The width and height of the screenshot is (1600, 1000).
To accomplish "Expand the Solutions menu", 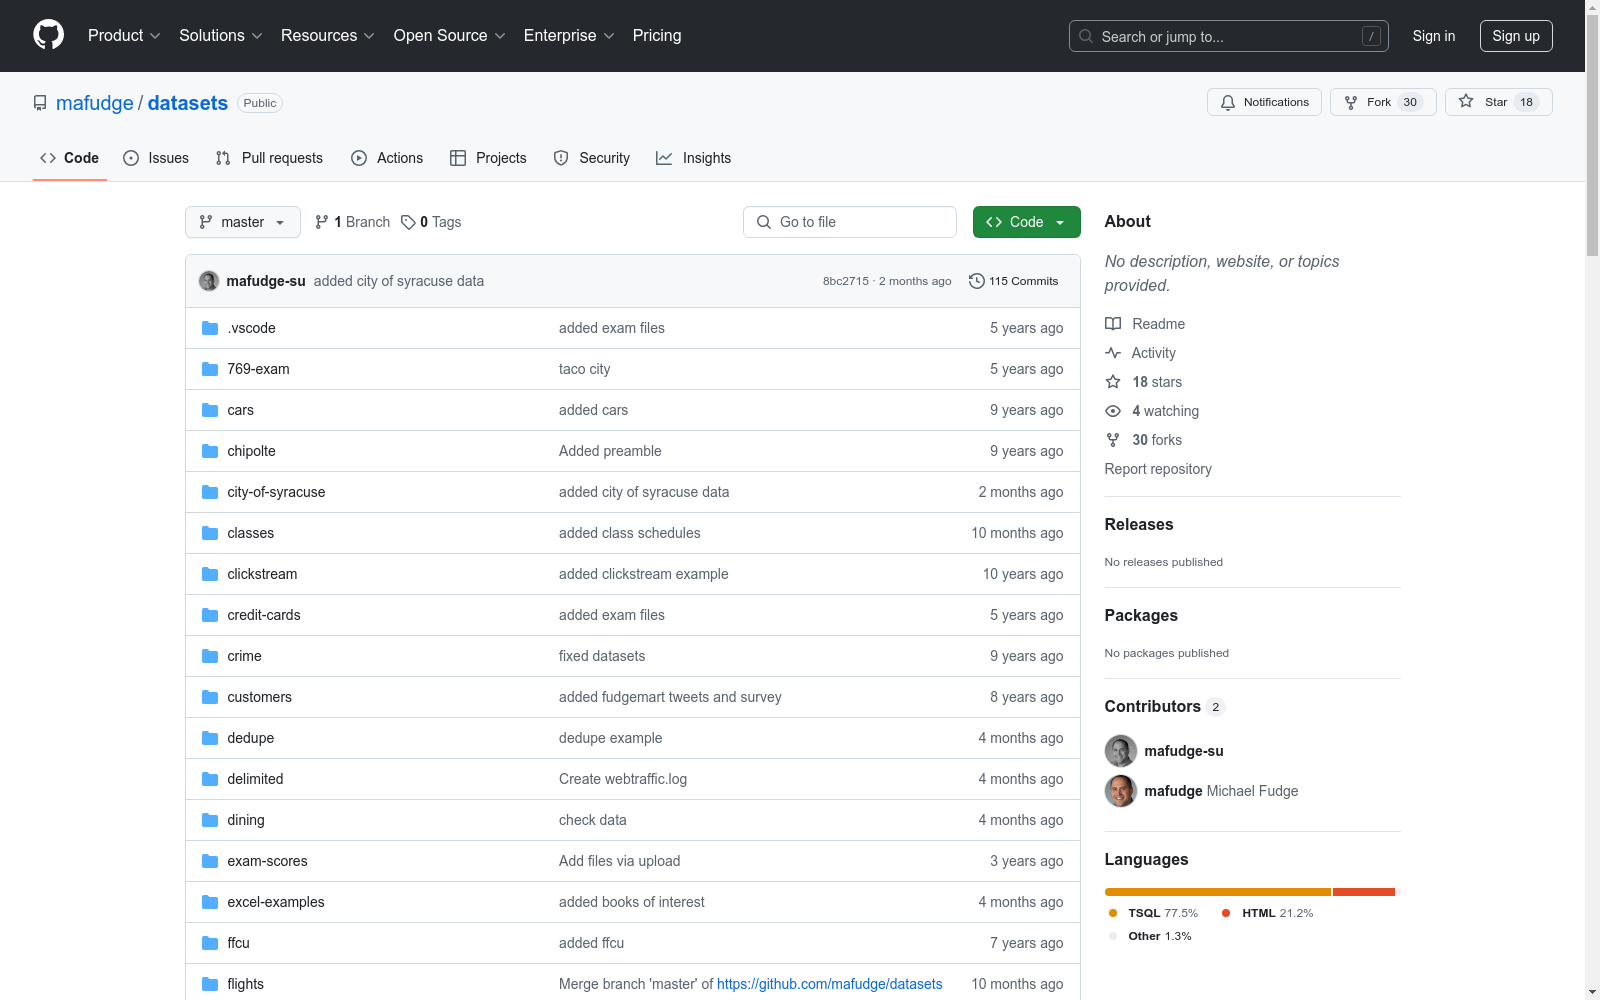I will coord(220,35).
